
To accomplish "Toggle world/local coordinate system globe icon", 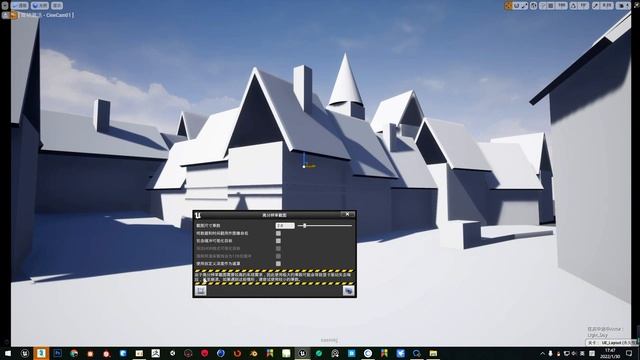I will [533, 6].
